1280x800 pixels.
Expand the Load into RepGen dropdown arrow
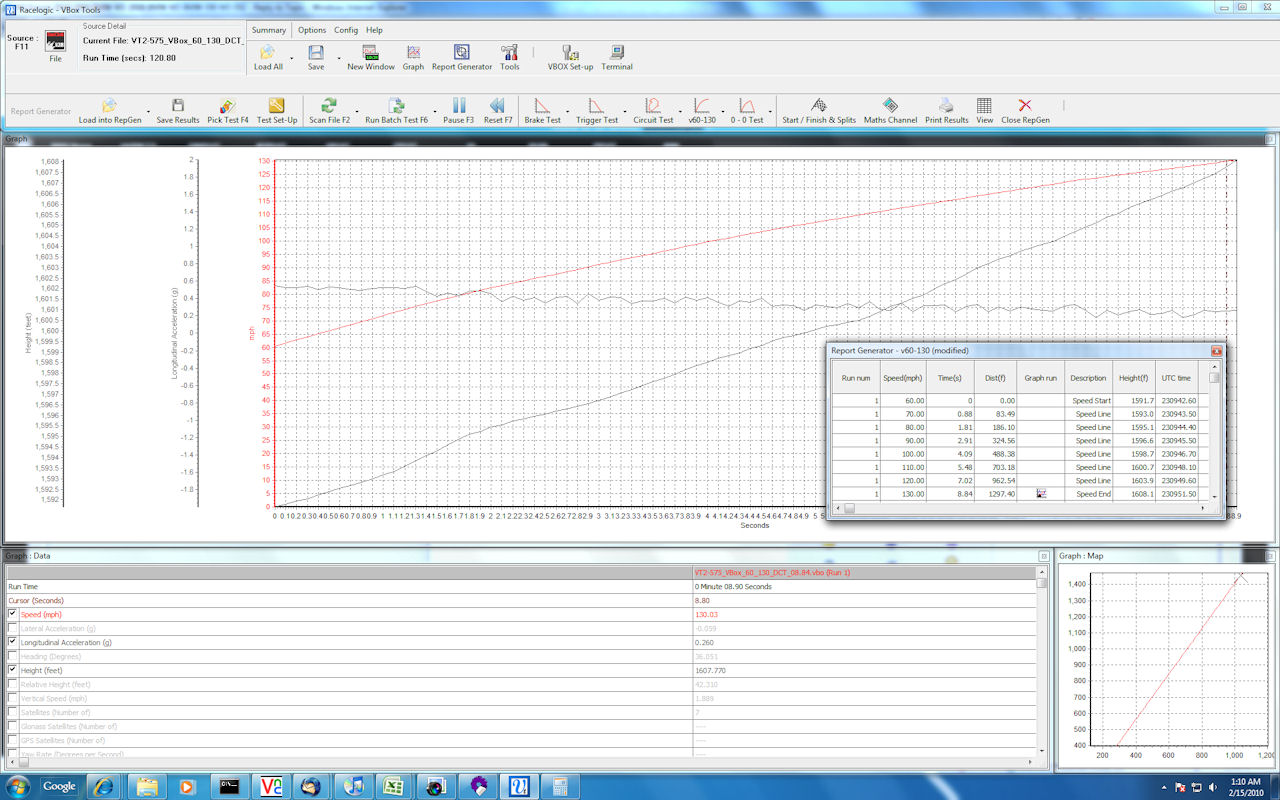point(148,111)
